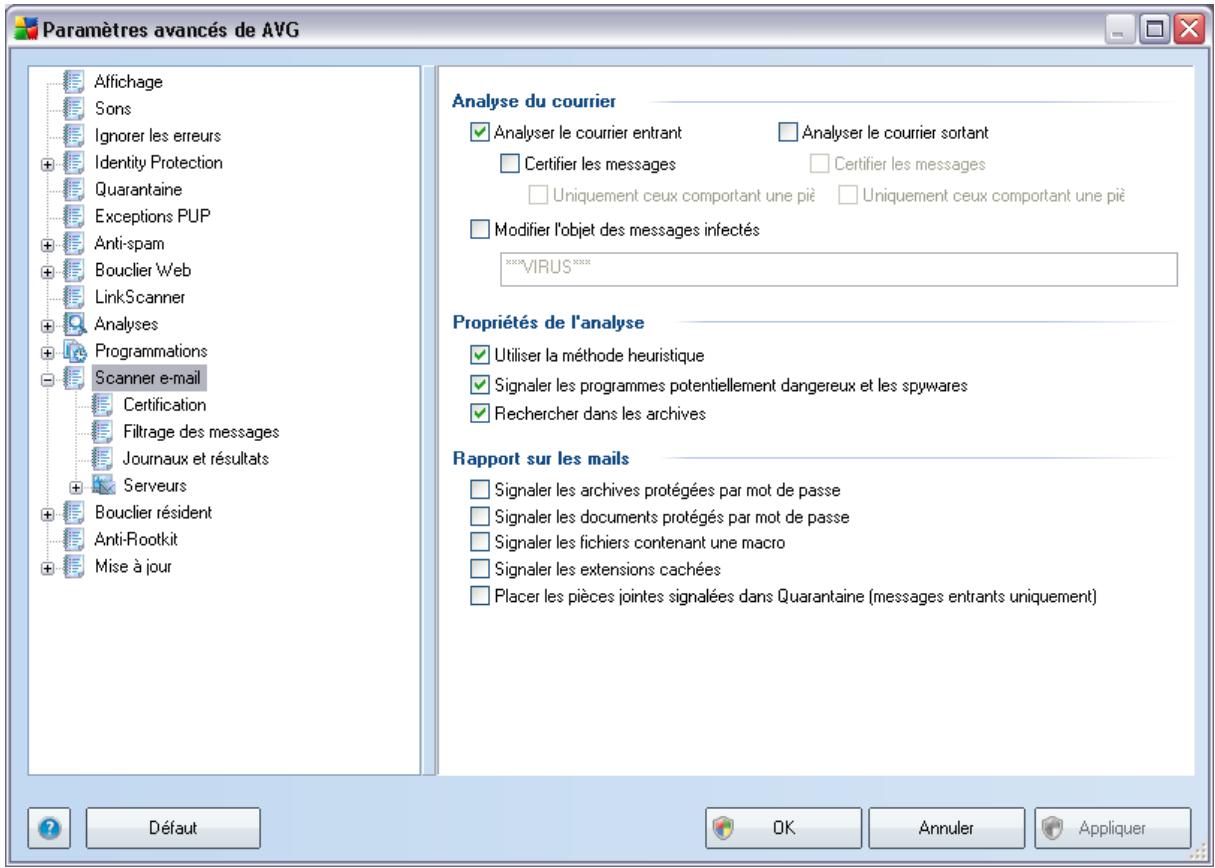This screenshot has width=1215, height=868.
Task: Click the Anti-Rootkit item icon
Action: coord(72,539)
